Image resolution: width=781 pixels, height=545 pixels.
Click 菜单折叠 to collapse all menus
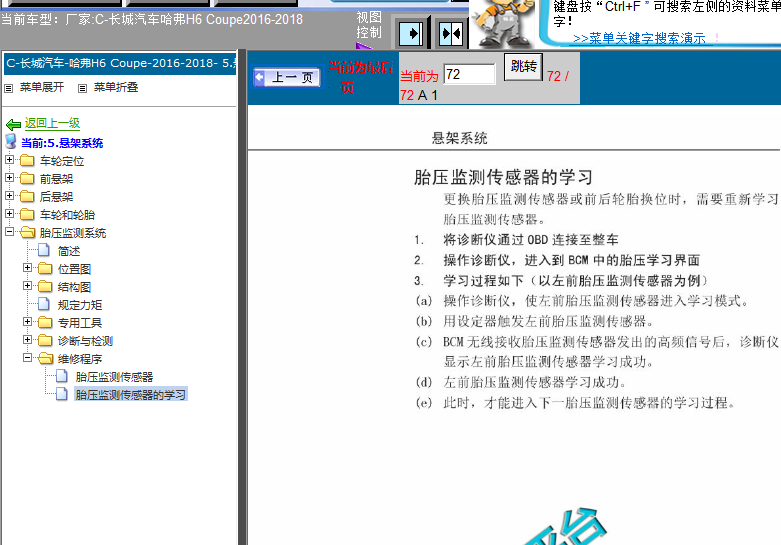tap(116, 88)
